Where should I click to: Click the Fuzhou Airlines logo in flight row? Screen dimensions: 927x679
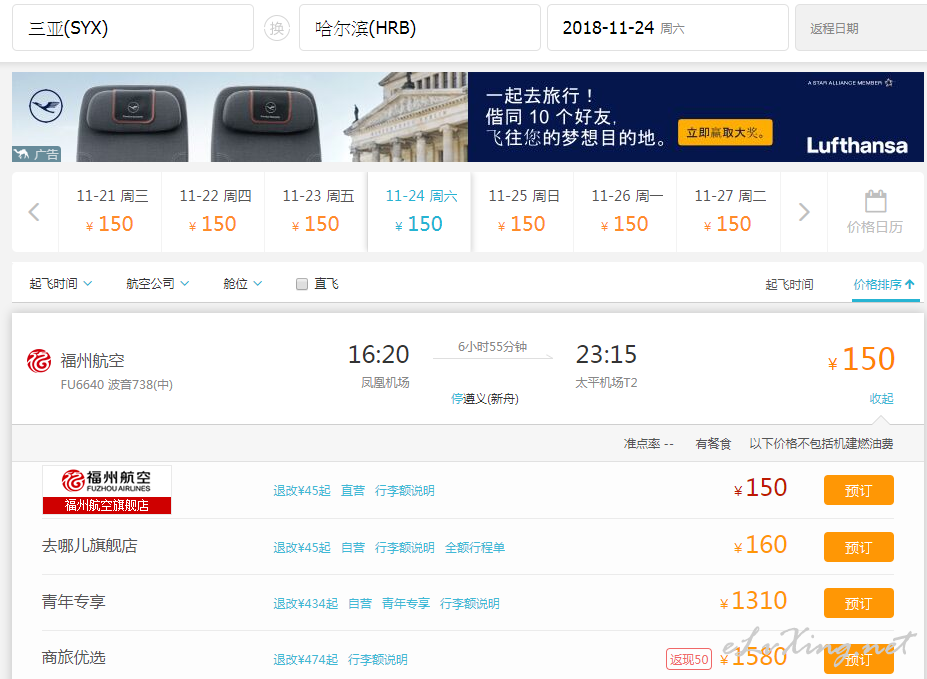(x=39, y=361)
